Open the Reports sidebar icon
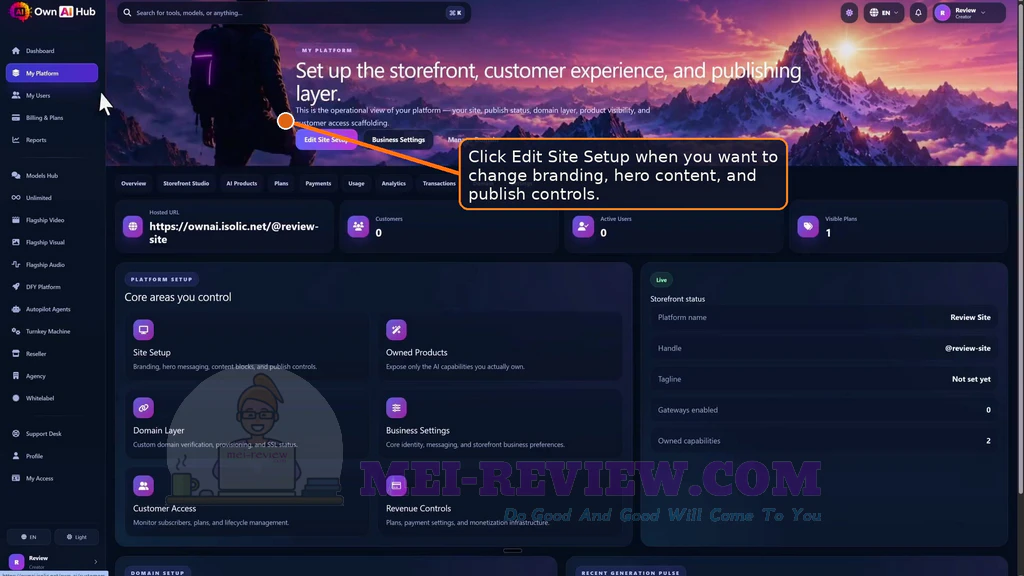The image size is (1024, 576). pos(16,140)
